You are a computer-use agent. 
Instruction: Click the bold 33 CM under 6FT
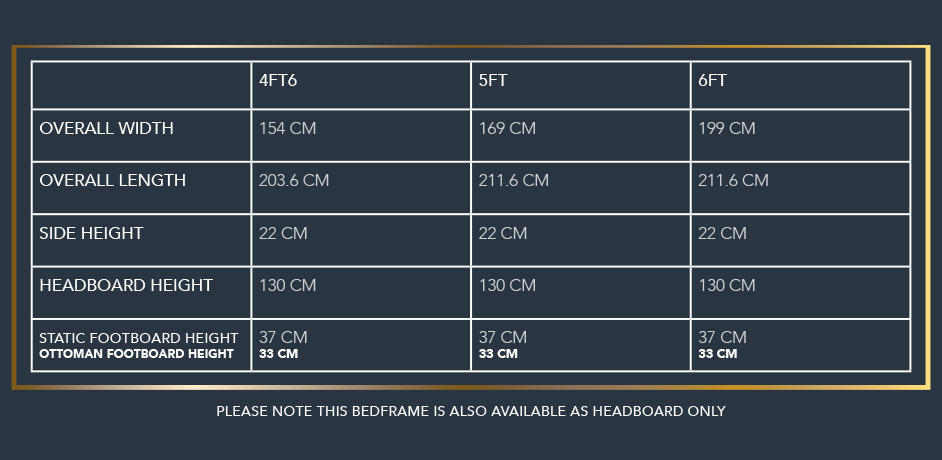click(717, 354)
